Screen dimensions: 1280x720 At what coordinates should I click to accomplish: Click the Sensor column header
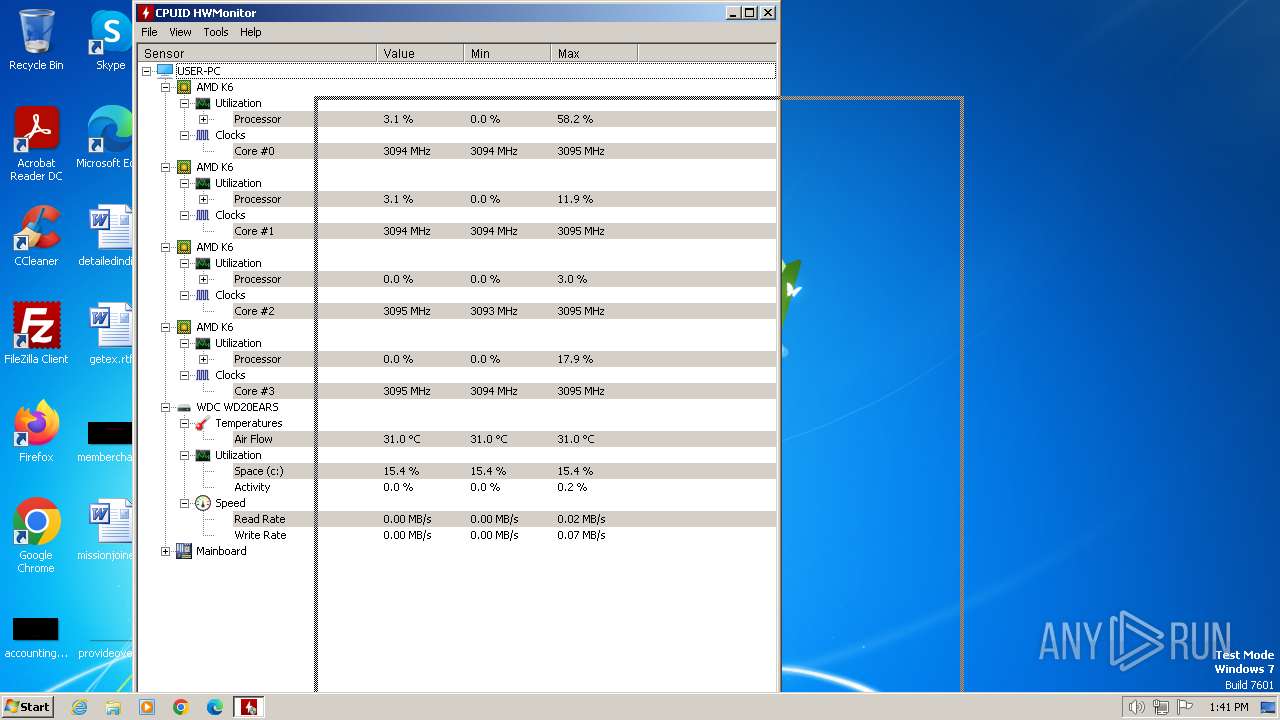[x=257, y=53]
